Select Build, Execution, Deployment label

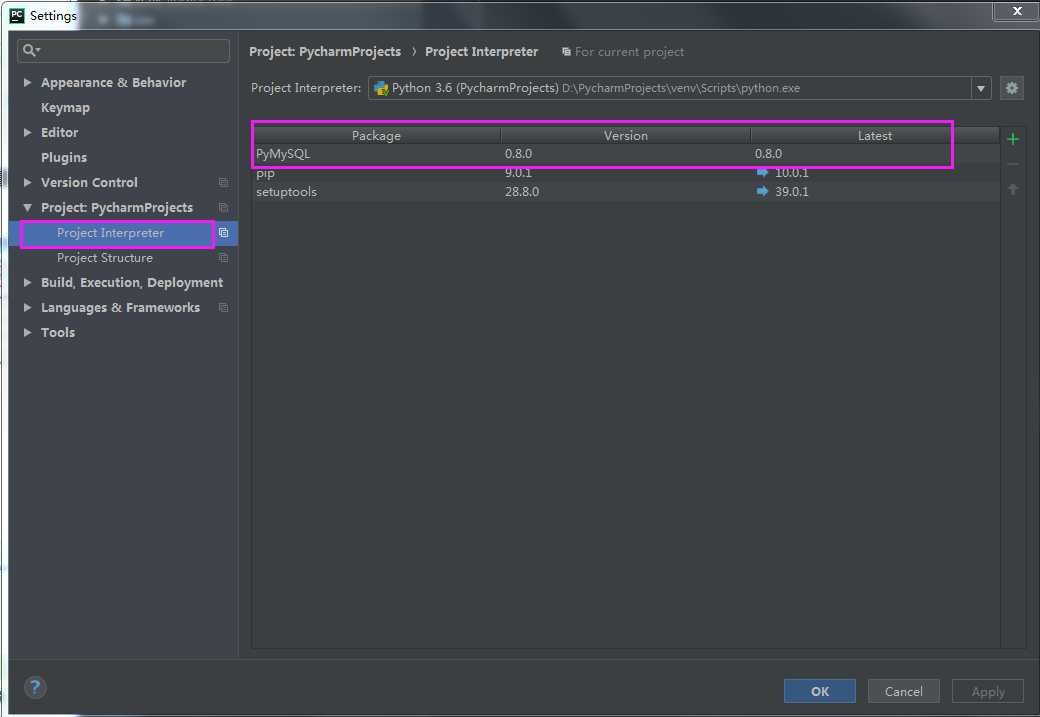[132, 283]
